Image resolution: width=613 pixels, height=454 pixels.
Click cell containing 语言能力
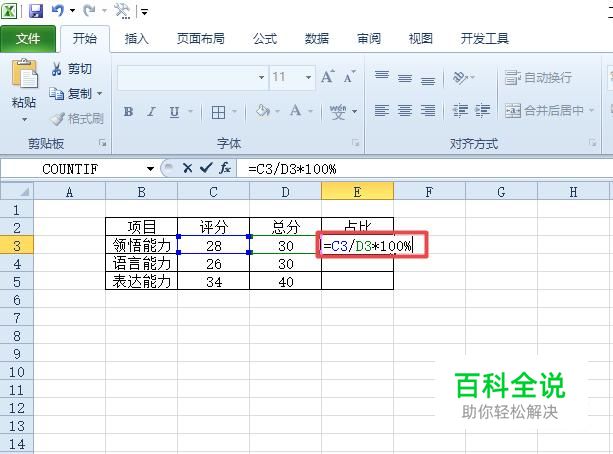tap(142, 264)
